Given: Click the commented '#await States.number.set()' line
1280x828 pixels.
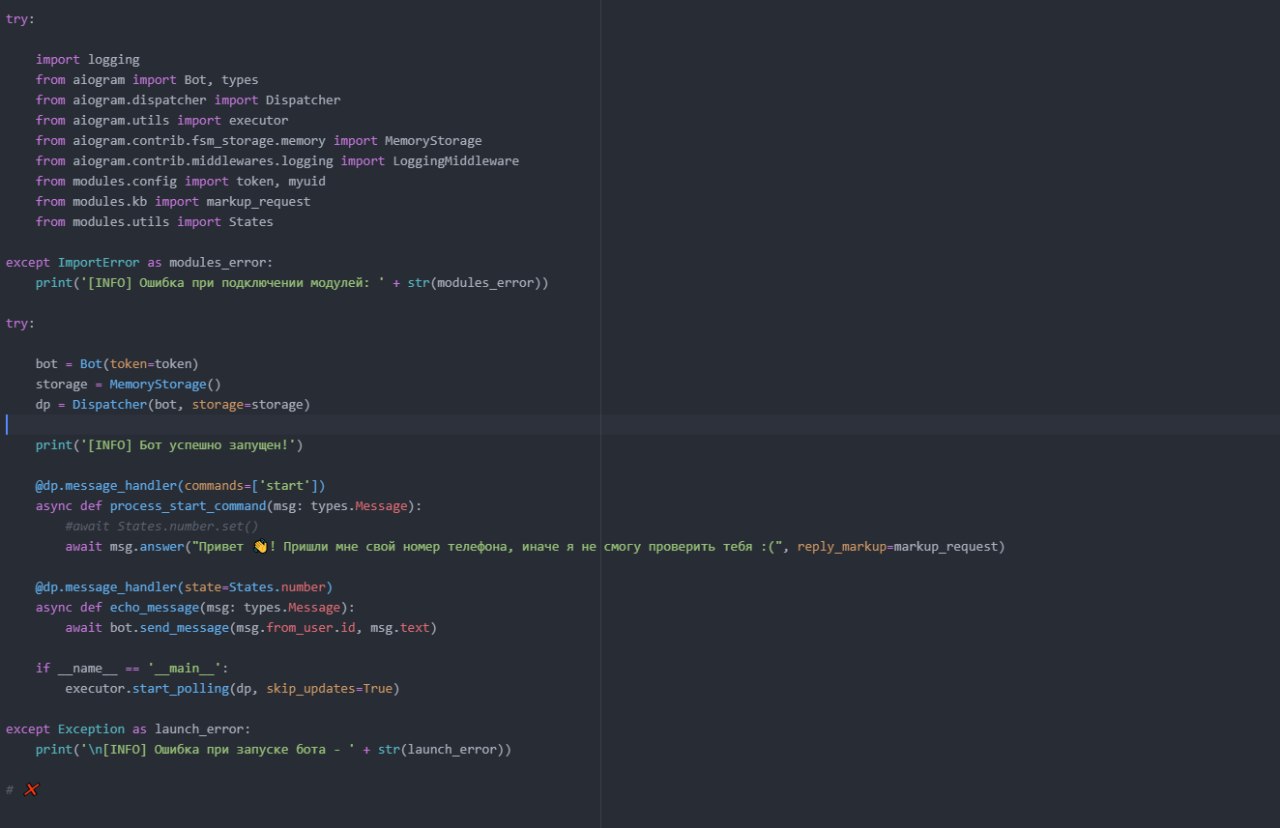Looking at the screenshot, I should pos(162,526).
